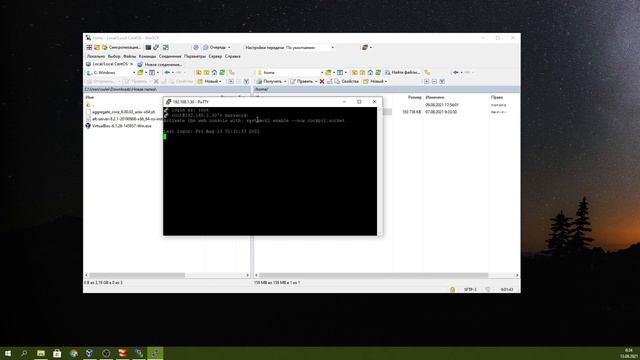The height and width of the screenshot is (360, 640).
Task: Click the Синхронизация toolbar button
Action: coord(122,47)
